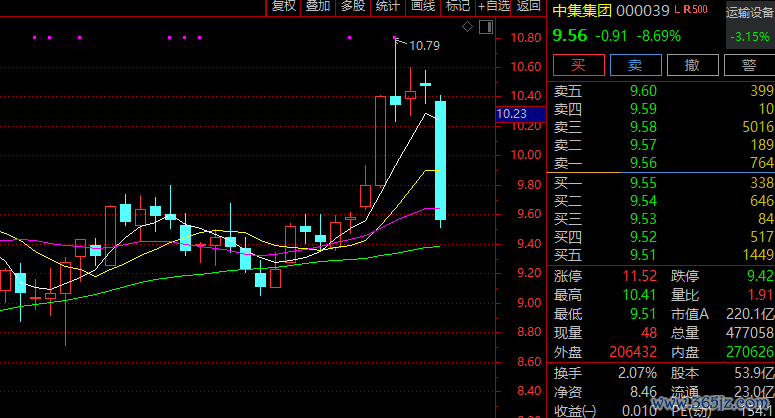Click the 10.80 axis price label
This screenshot has width=775, height=418.
(x=525, y=38)
